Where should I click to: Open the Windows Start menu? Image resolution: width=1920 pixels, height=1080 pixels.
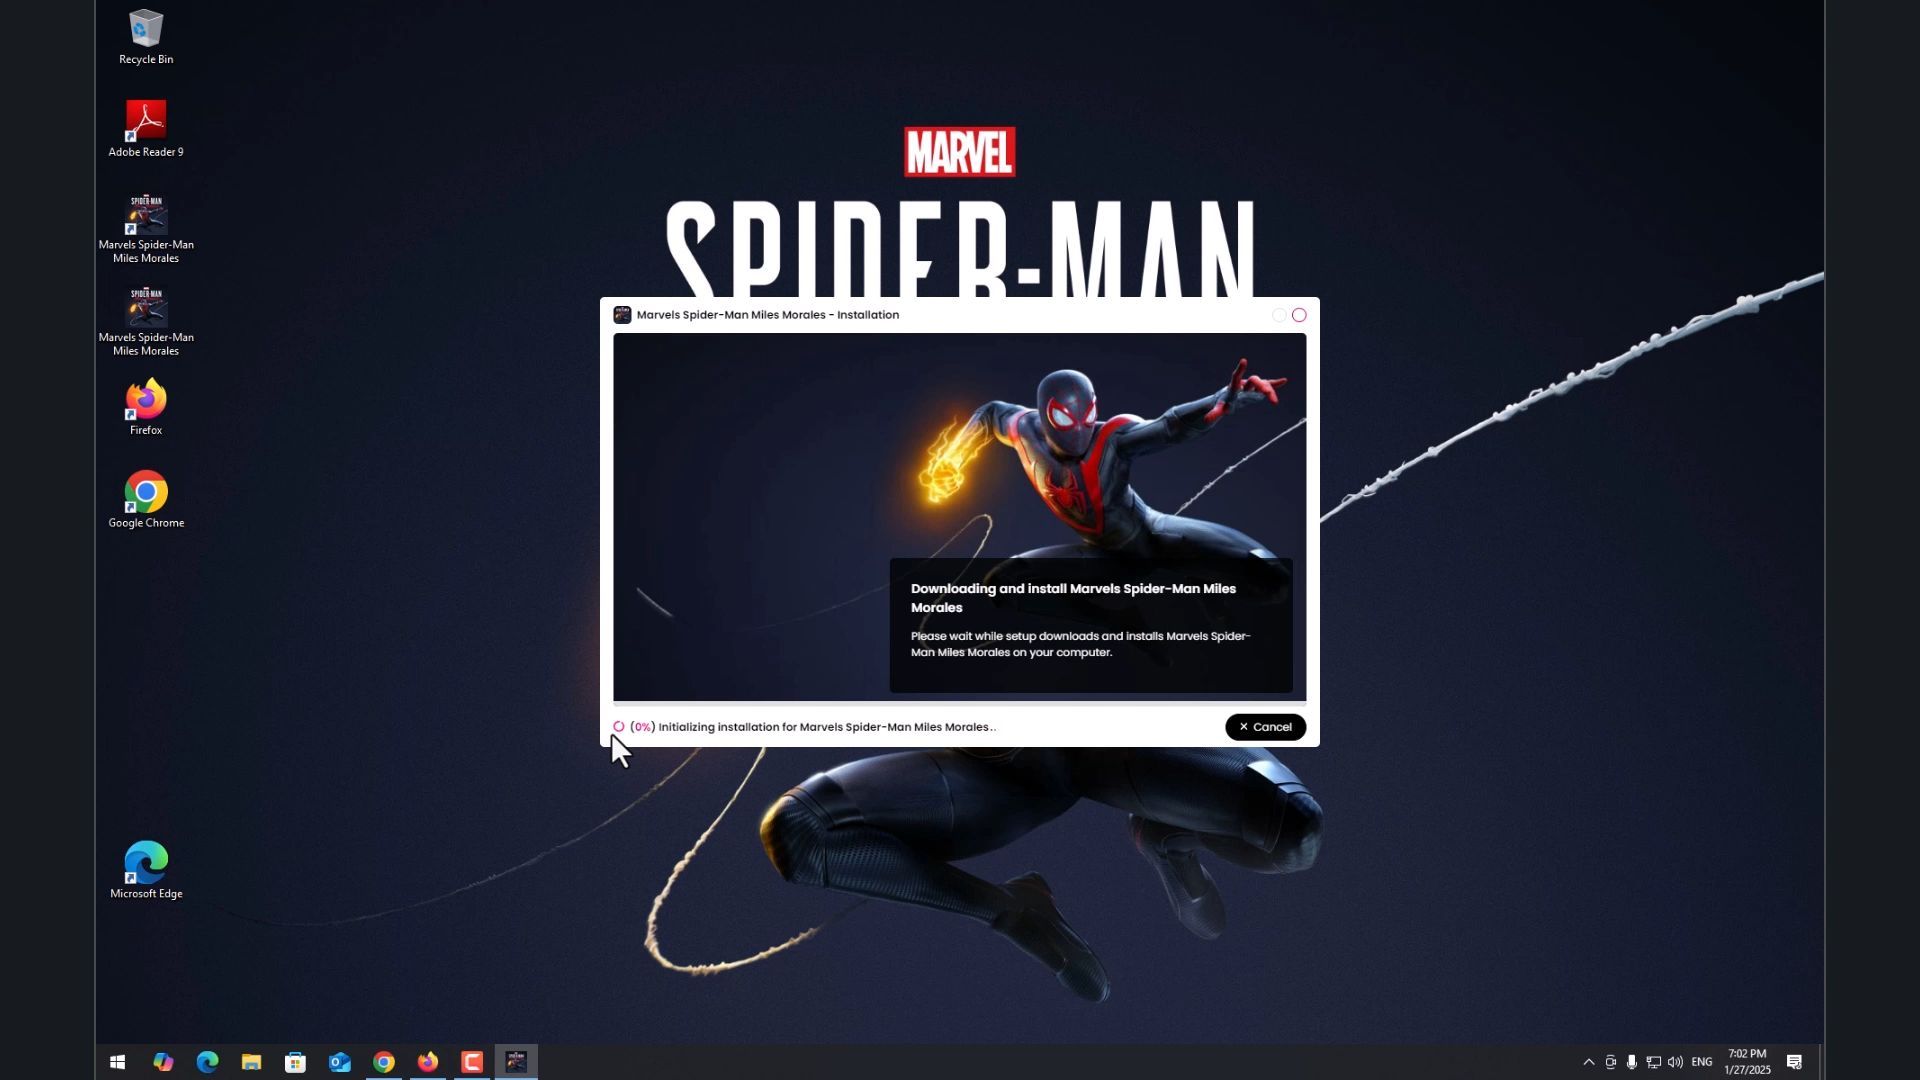tap(117, 1062)
